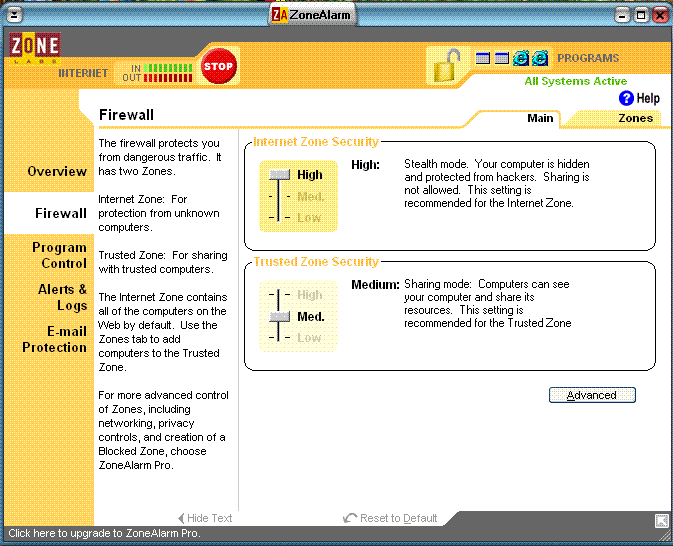This screenshot has width=673, height=546.
Task: Click the second Internet Explorer program icon
Action: 540,58
